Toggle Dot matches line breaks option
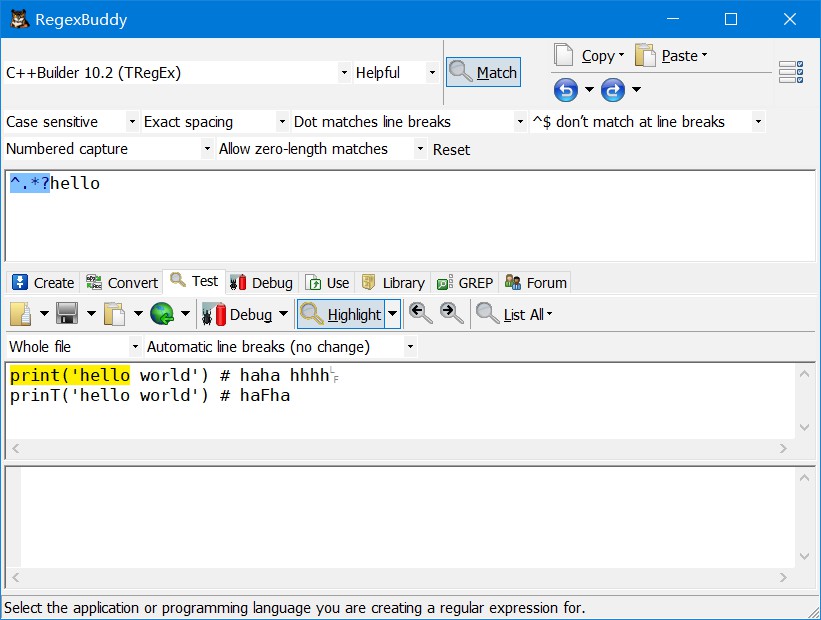 (408, 122)
